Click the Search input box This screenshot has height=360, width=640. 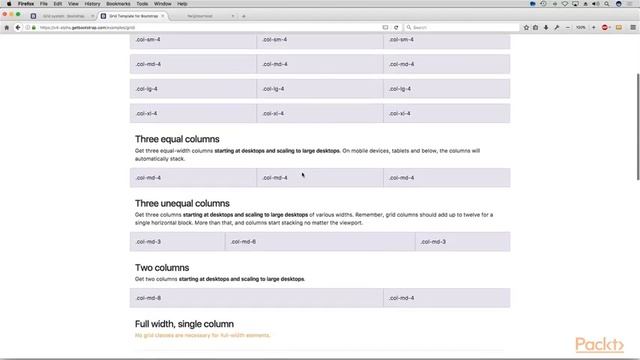pyautogui.click(x=461, y=27)
